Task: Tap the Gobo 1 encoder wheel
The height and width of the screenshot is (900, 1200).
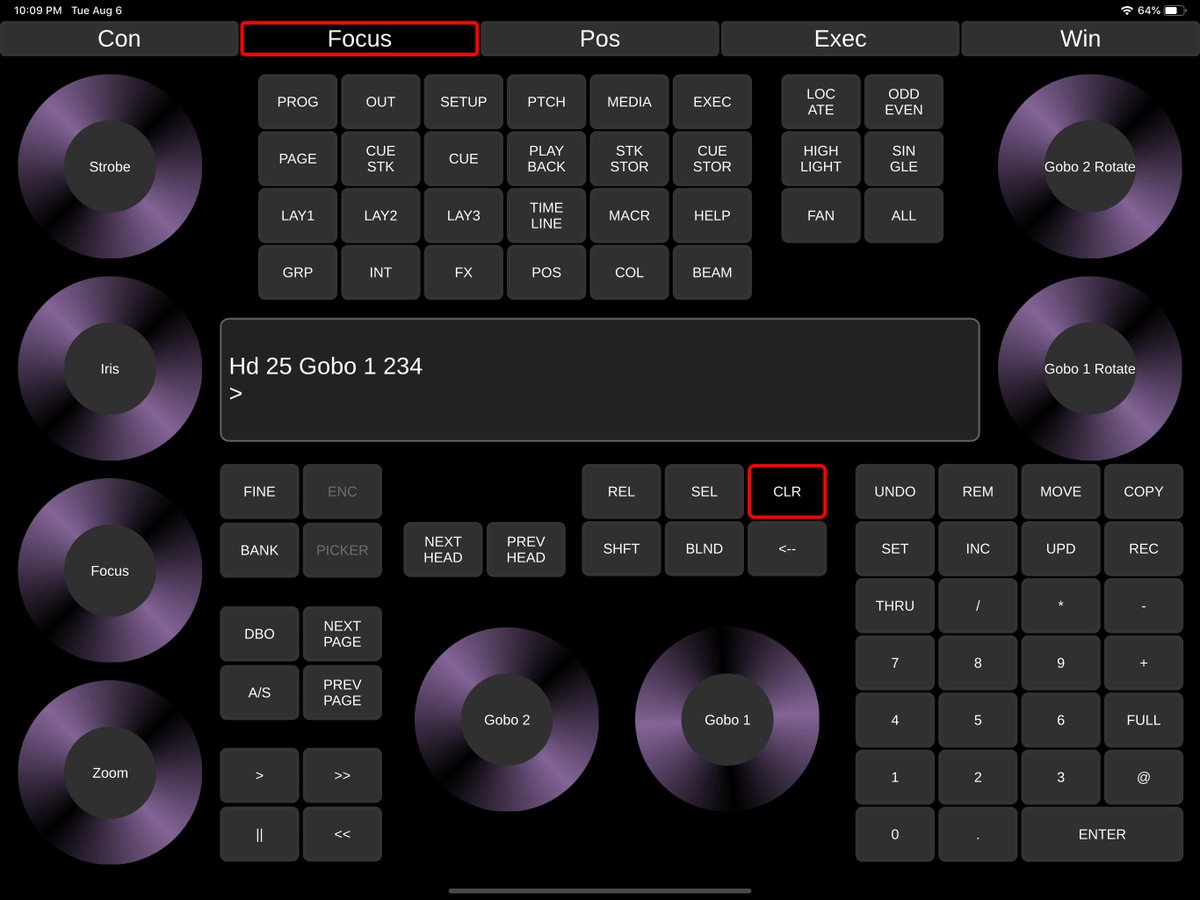Action: point(727,720)
